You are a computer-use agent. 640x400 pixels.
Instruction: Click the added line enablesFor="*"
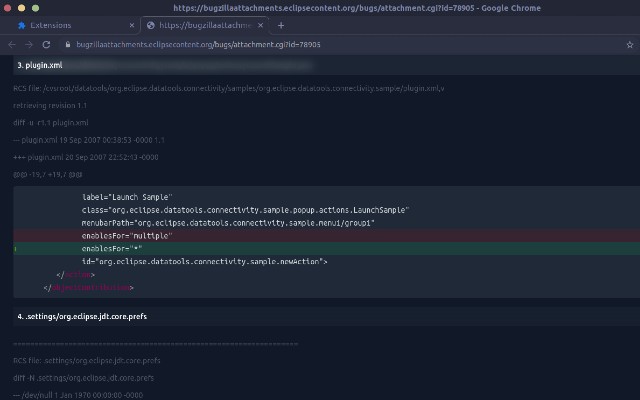click(x=112, y=248)
